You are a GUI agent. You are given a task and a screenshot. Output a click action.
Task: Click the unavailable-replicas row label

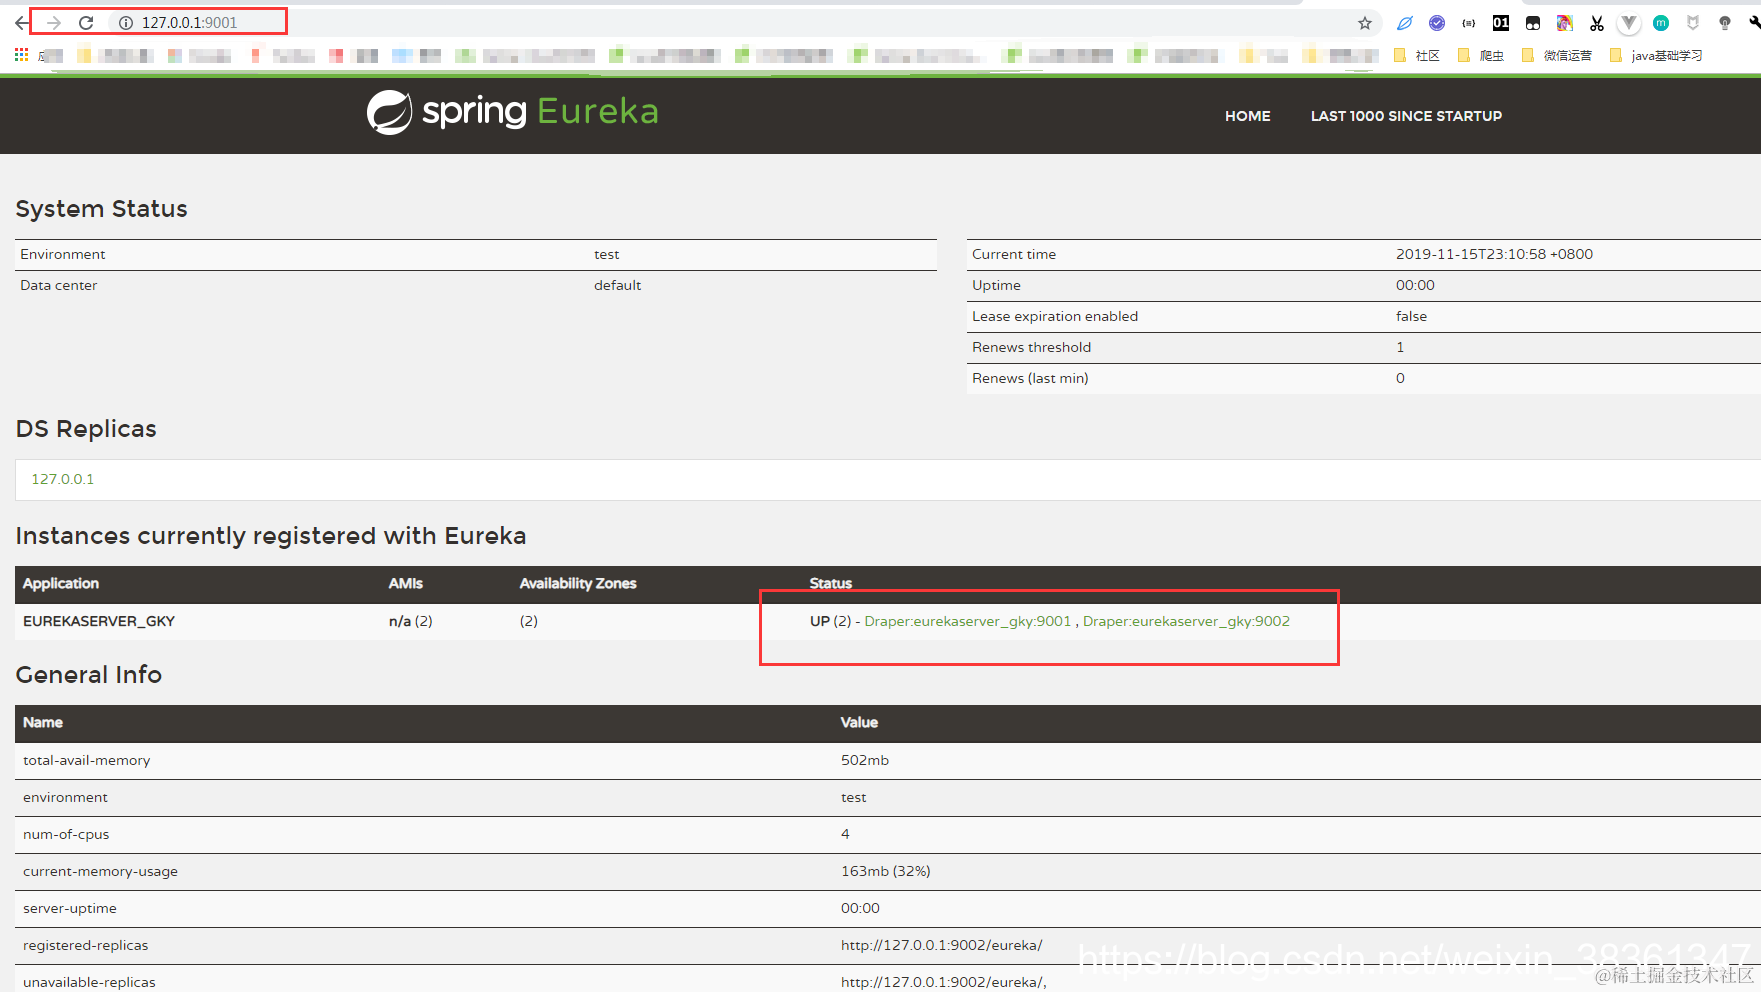[x=89, y=982]
